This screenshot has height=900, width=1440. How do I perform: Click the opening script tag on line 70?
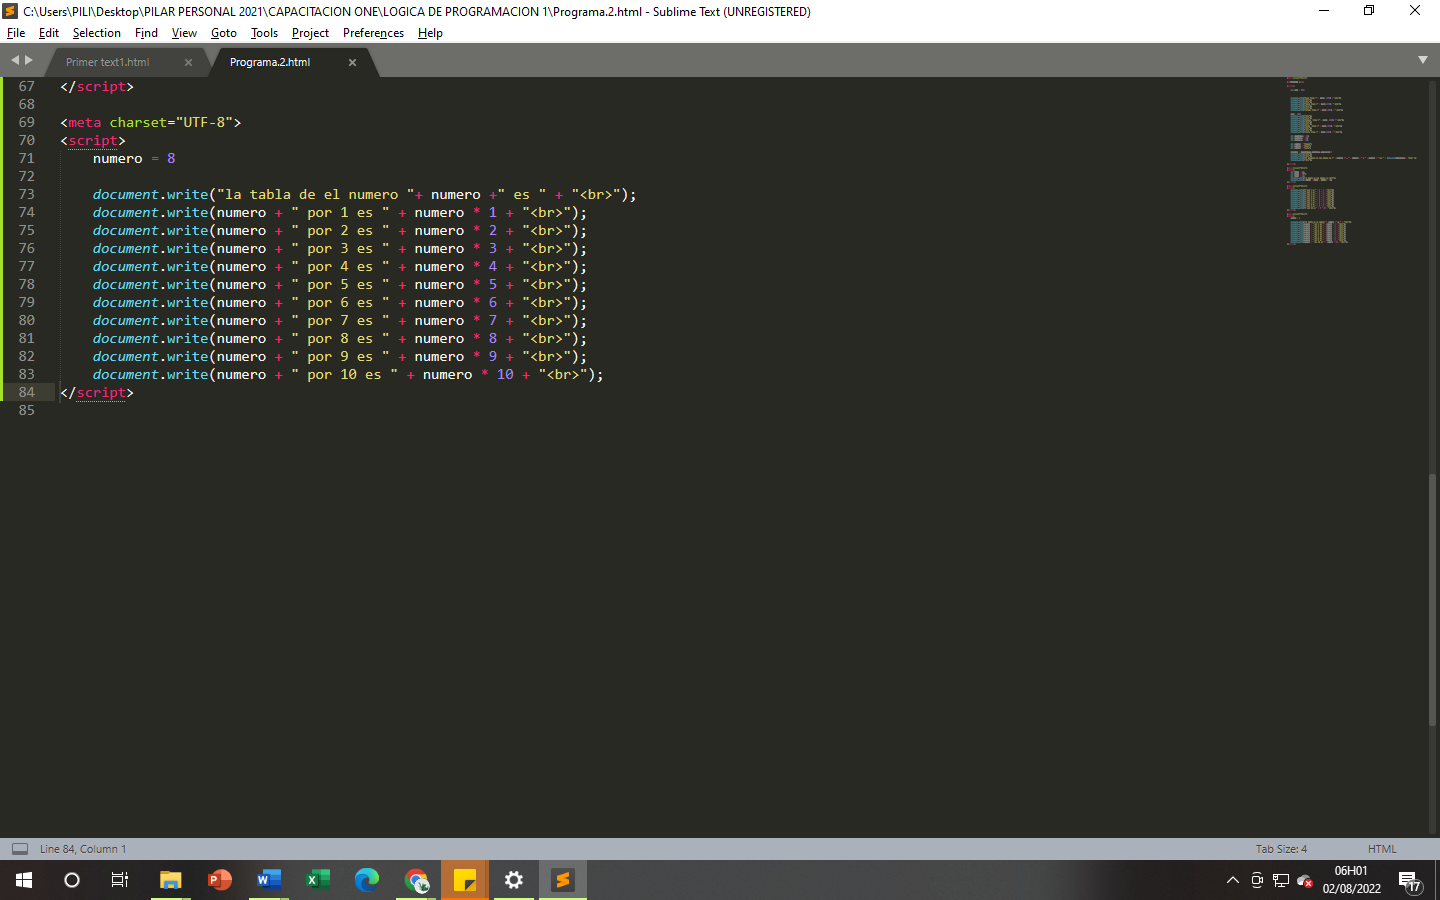click(93, 140)
